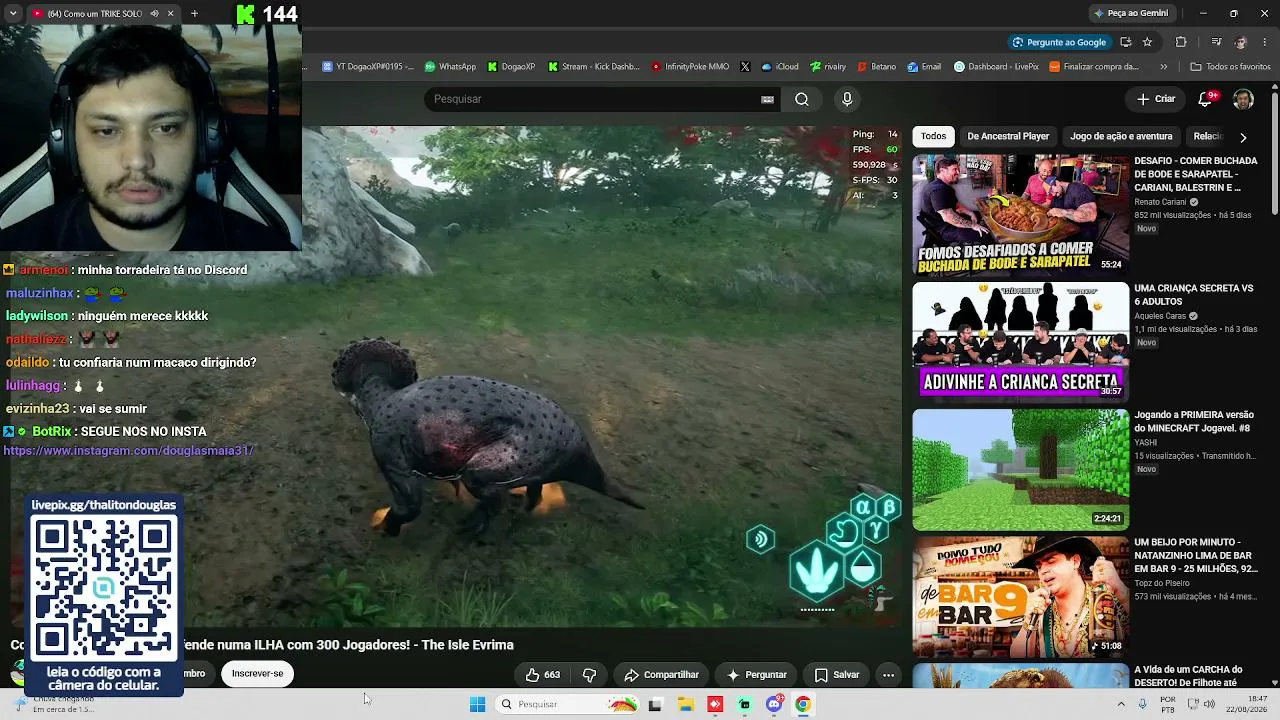The image size is (1280, 720).
Task: Click the video title 'UMA CRIANÇA SECRETA VS 6 ADULTOS'
Action: [x=1193, y=295]
